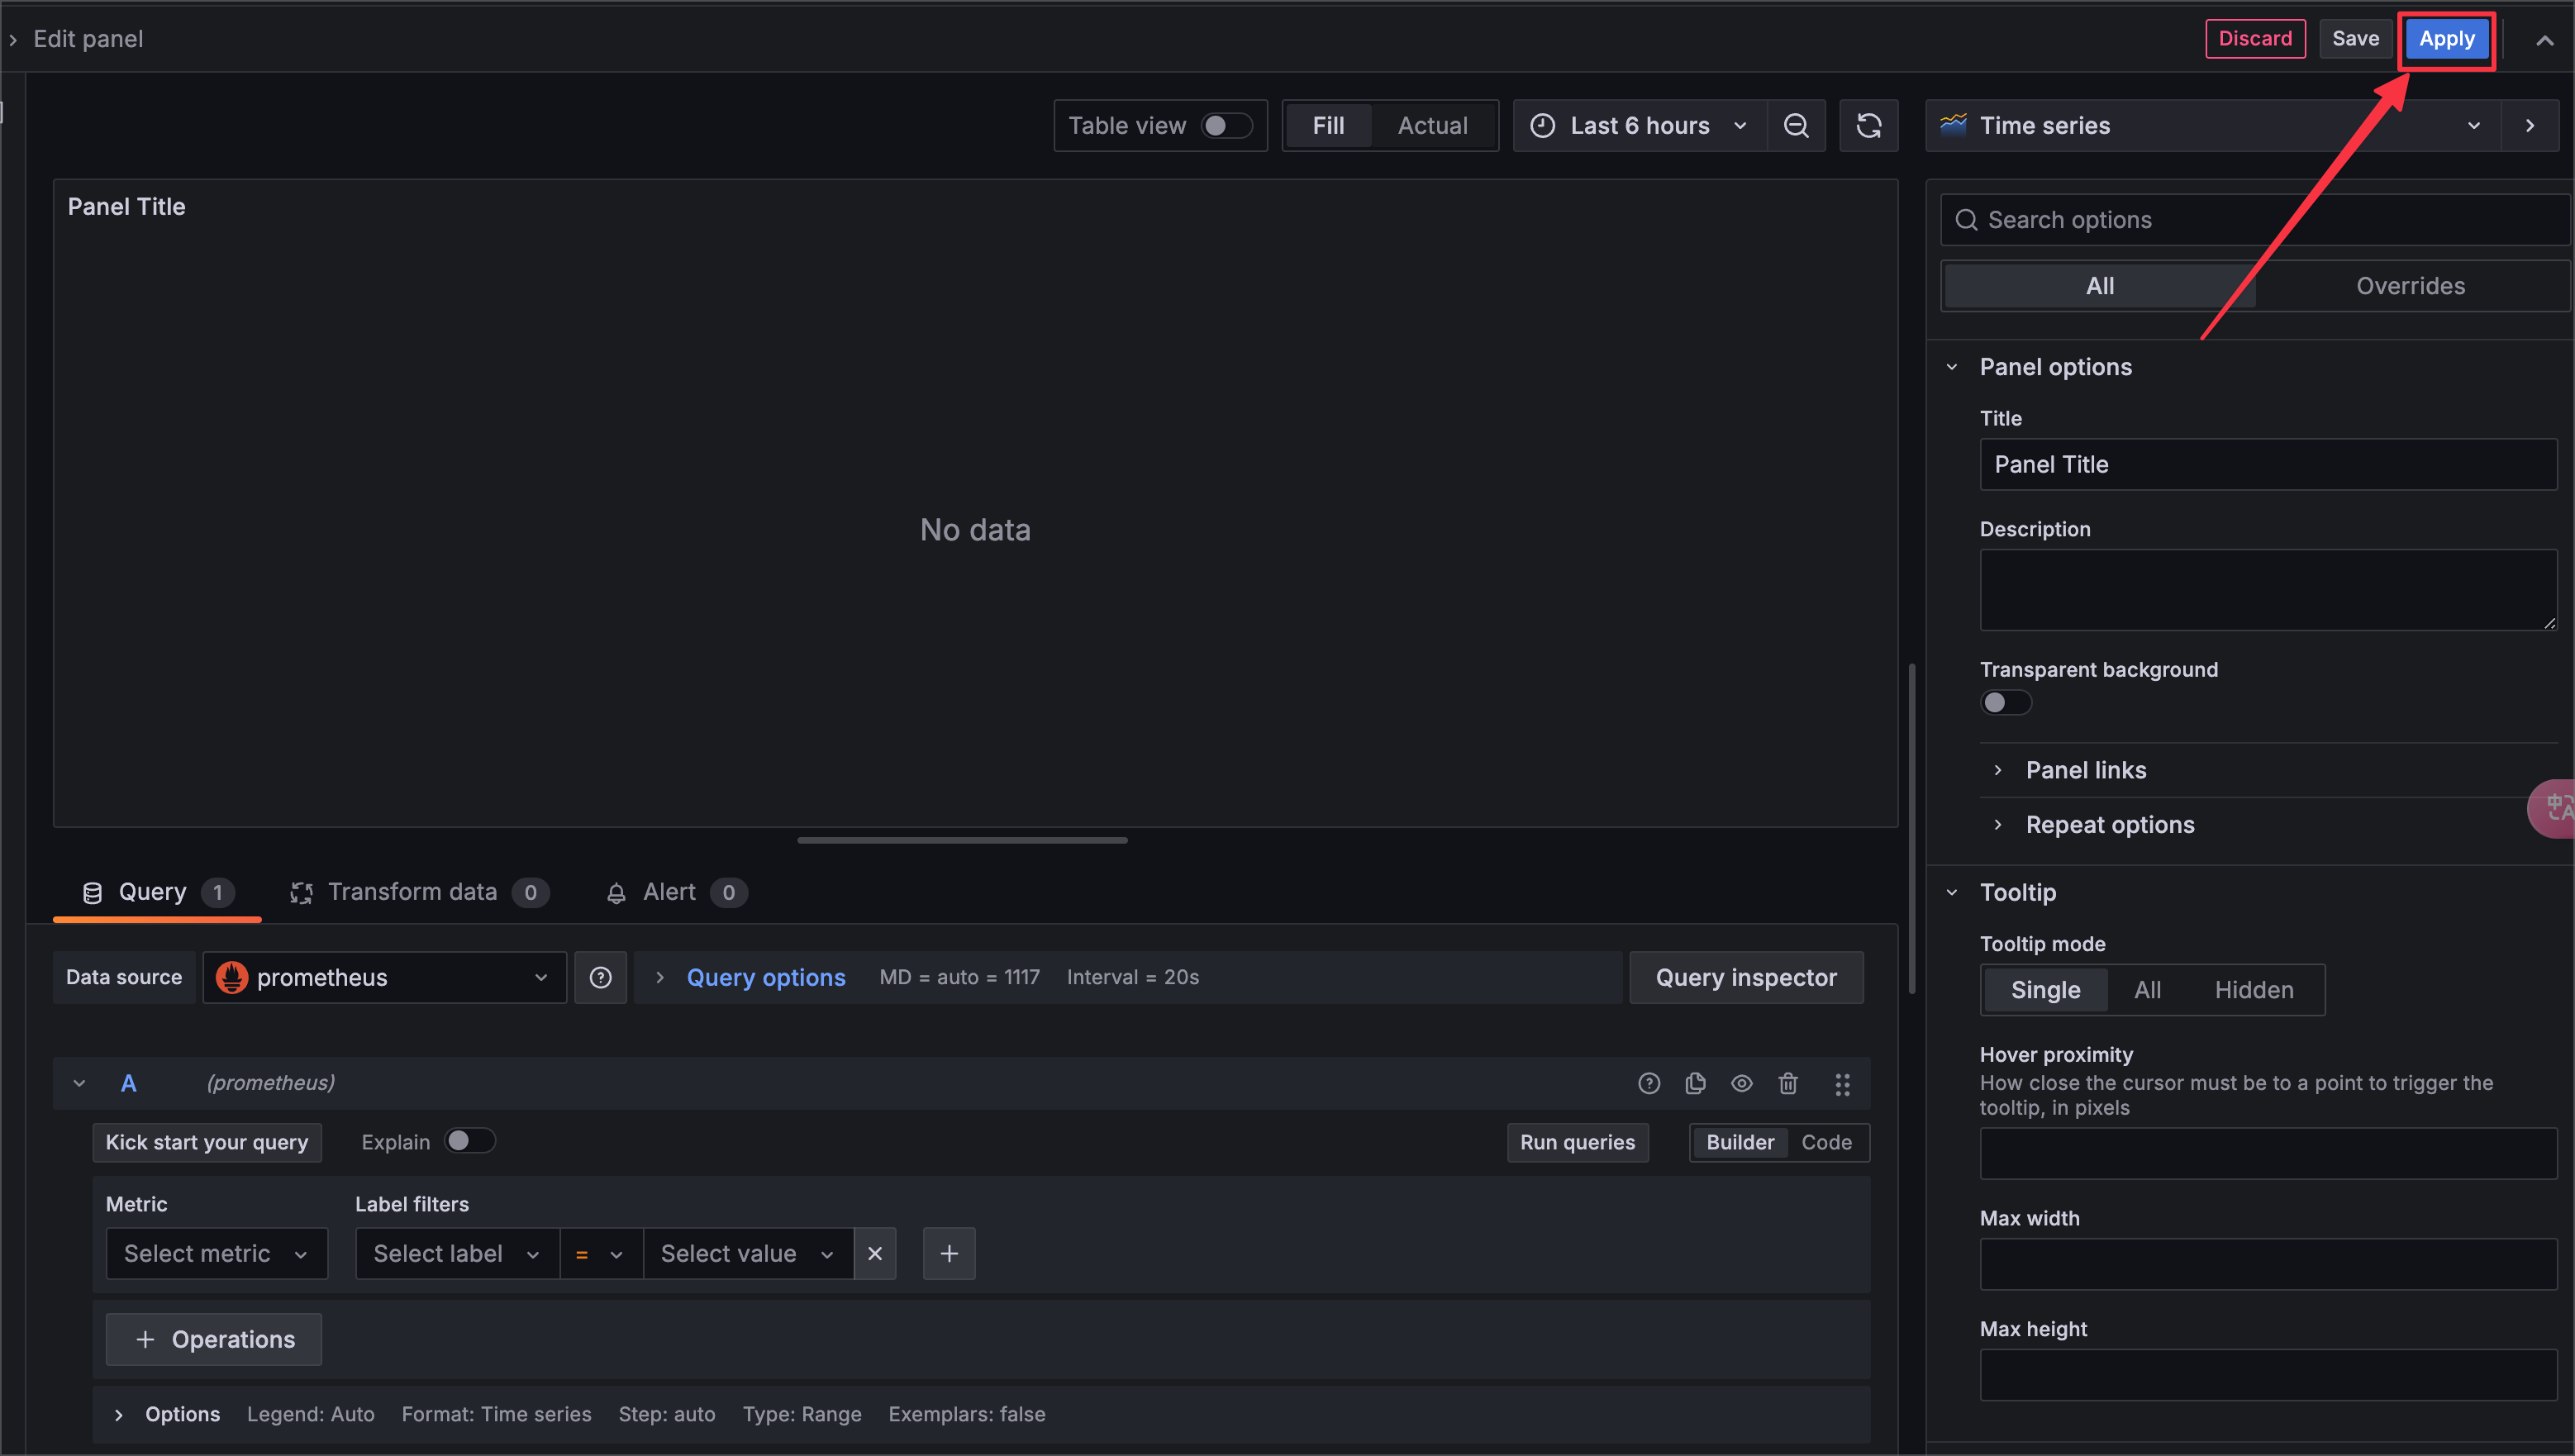Delete query A with trash icon
Viewport: 2575px width, 1456px height.
tap(1788, 1083)
